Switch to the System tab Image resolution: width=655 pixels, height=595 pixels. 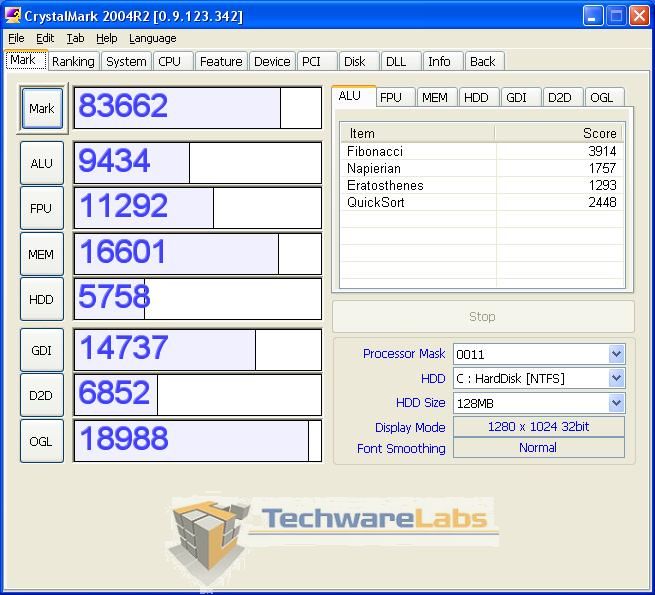[126, 61]
